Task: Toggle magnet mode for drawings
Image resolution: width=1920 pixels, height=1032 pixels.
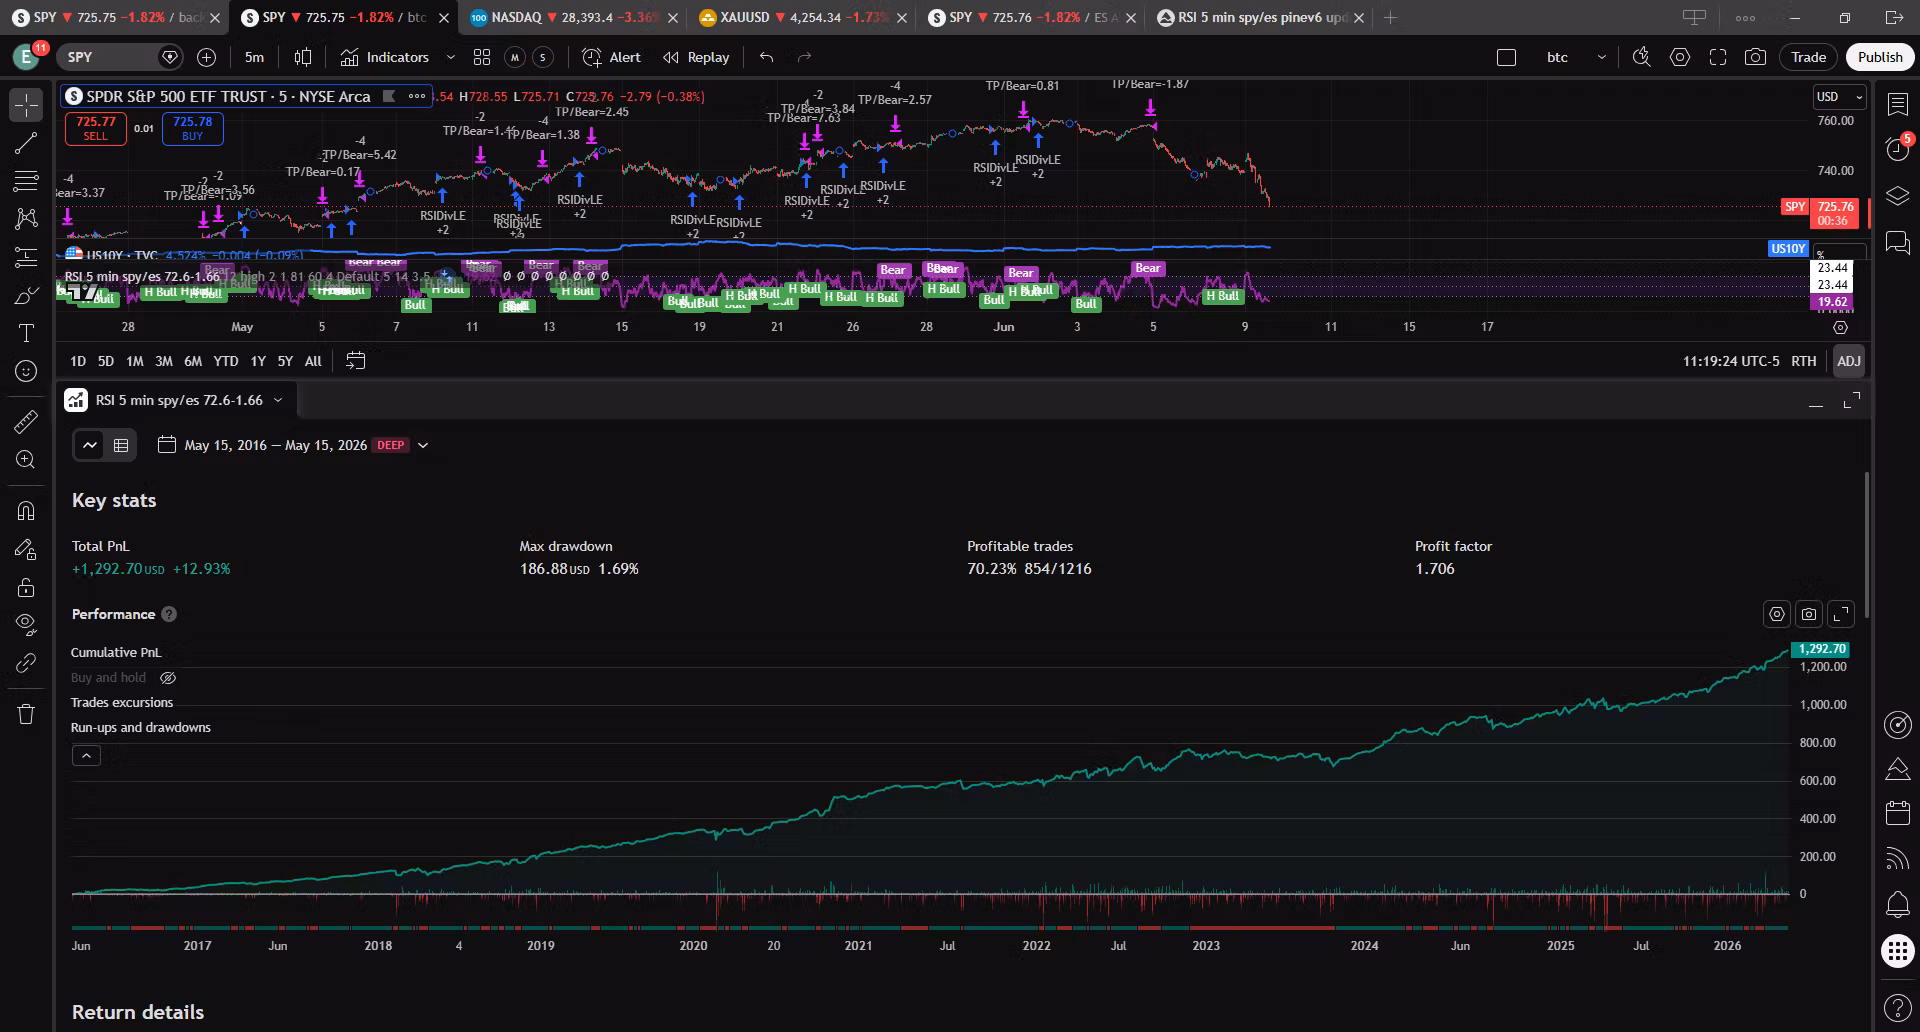Action: click(x=26, y=511)
